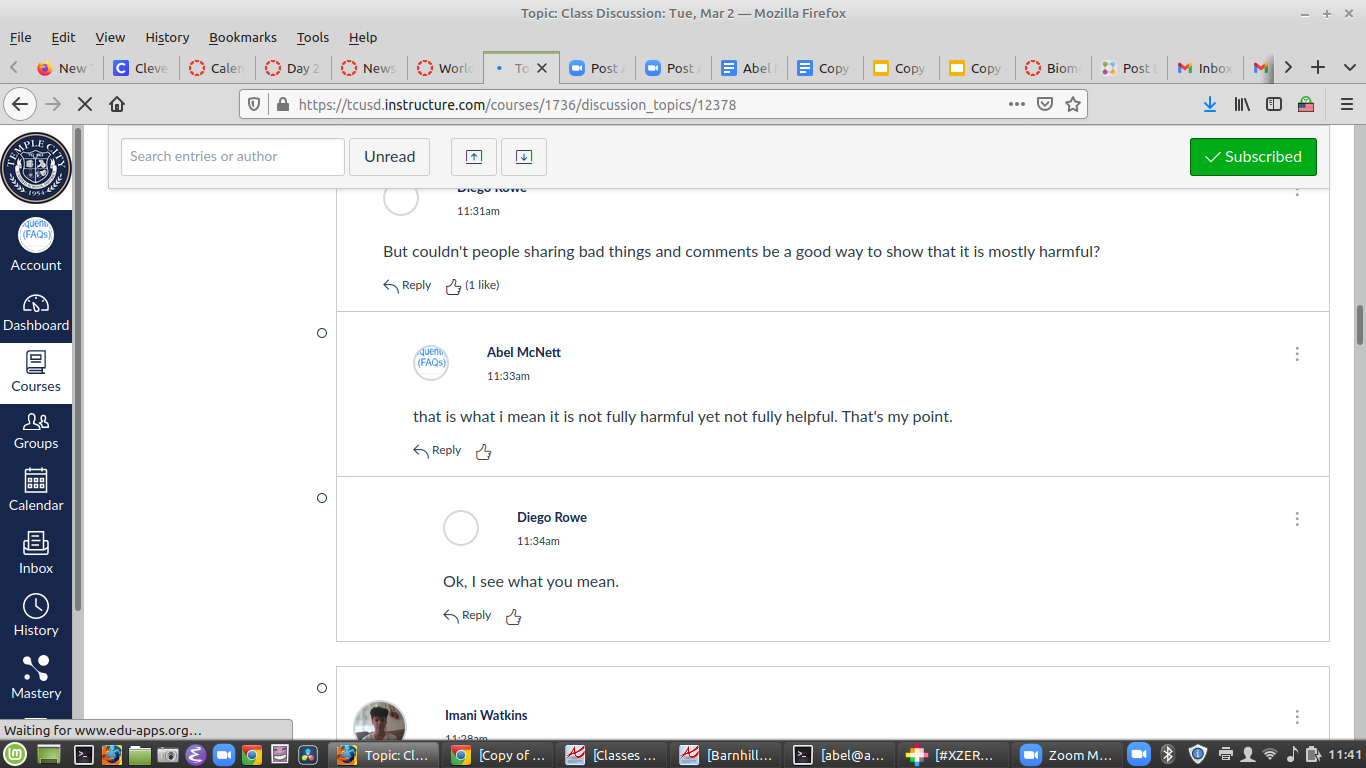This screenshot has height=768, width=1366.
Task: Open the terminal window in taskbar
Action: tap(839, 755)
